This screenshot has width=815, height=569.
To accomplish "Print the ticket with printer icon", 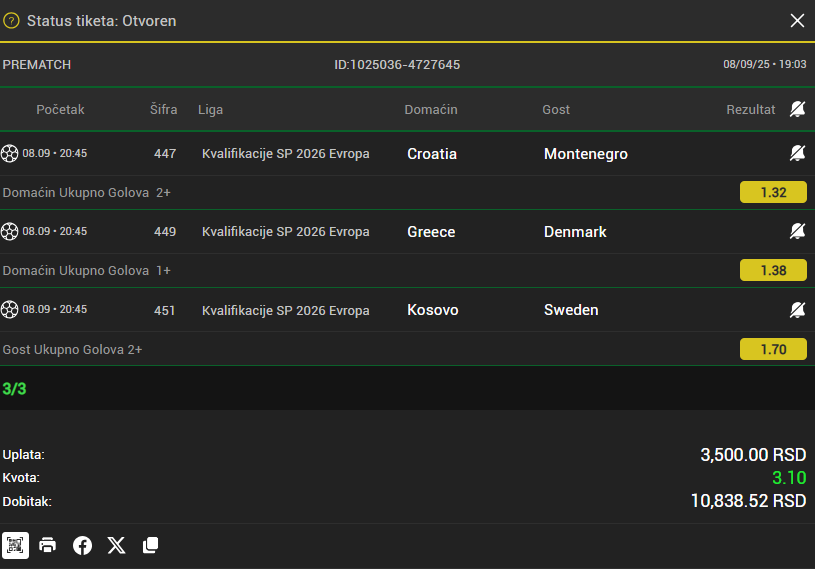I will click(x=47, y=545).
